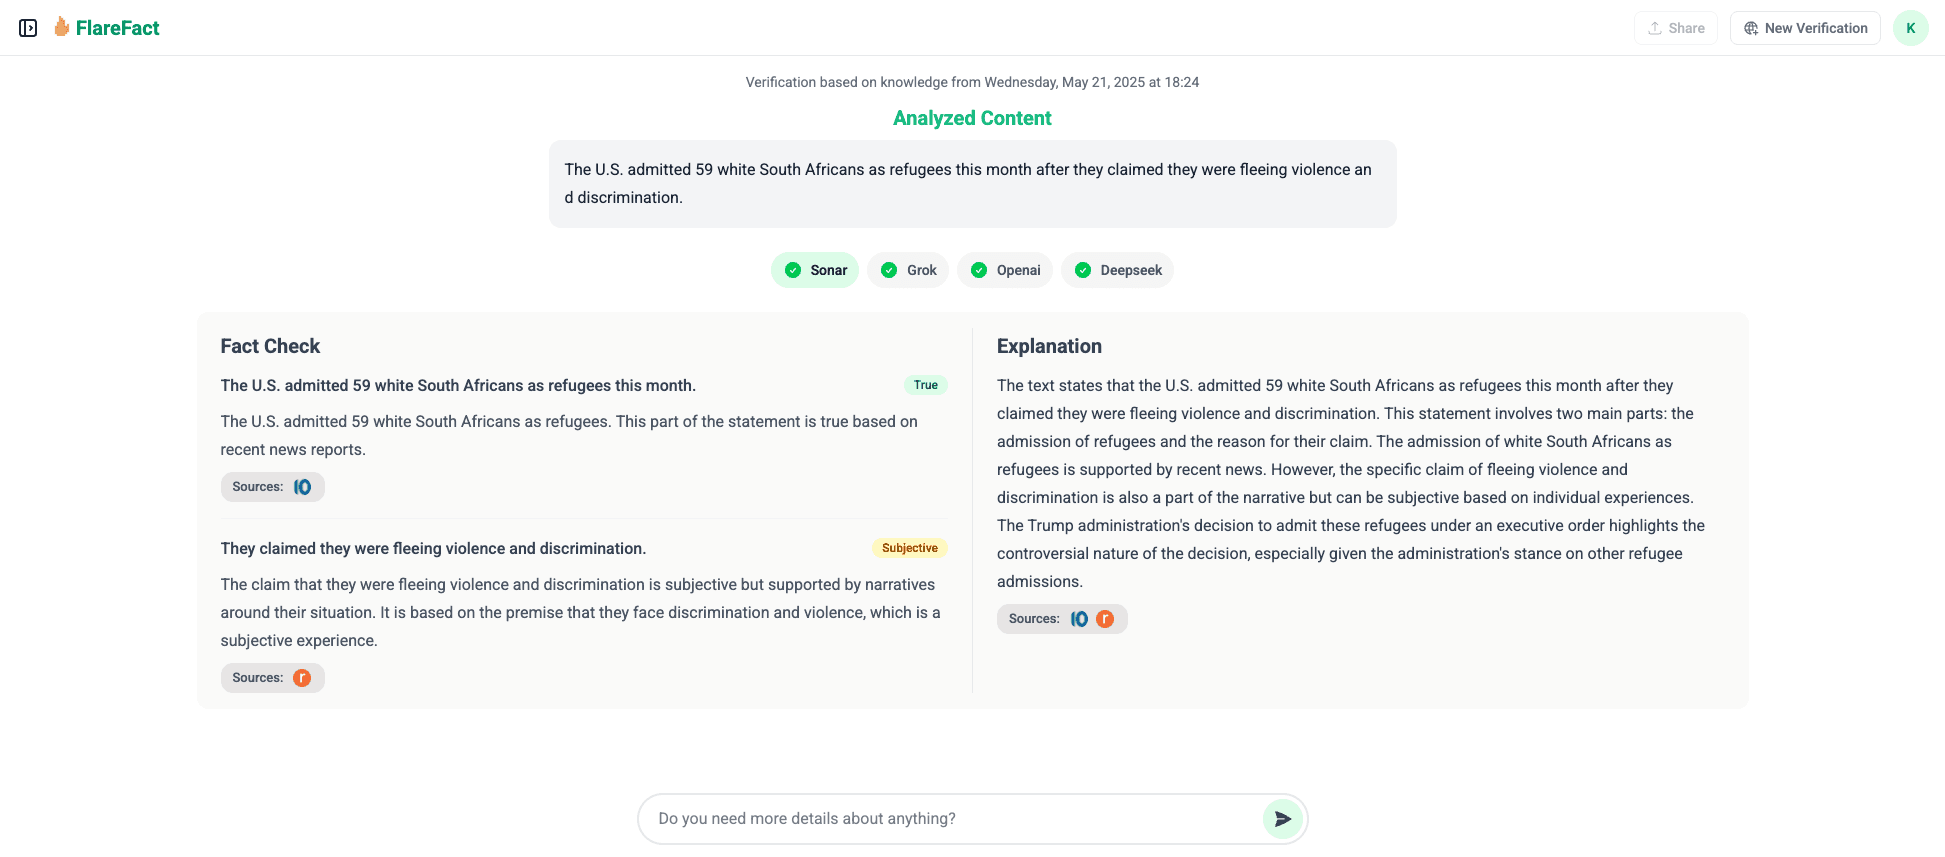The height and width of the screenshot is (857, 1945).
Task: Open the blue source icon in the Explanation
Action: pyautogui.click(x=1078, y=618)
